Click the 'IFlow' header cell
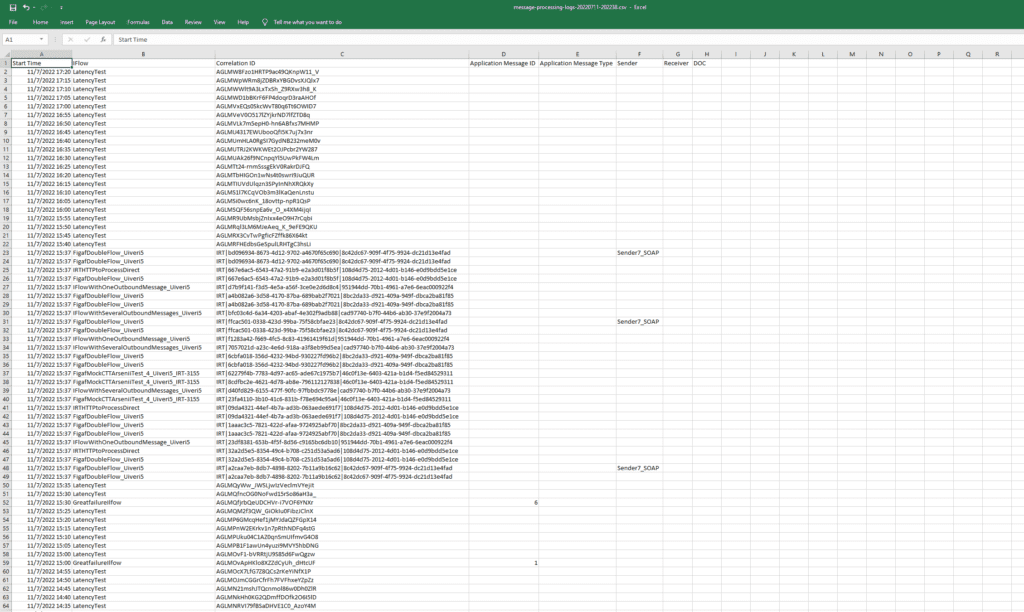Screen dimensions: 1024x612 click(143, 63)
